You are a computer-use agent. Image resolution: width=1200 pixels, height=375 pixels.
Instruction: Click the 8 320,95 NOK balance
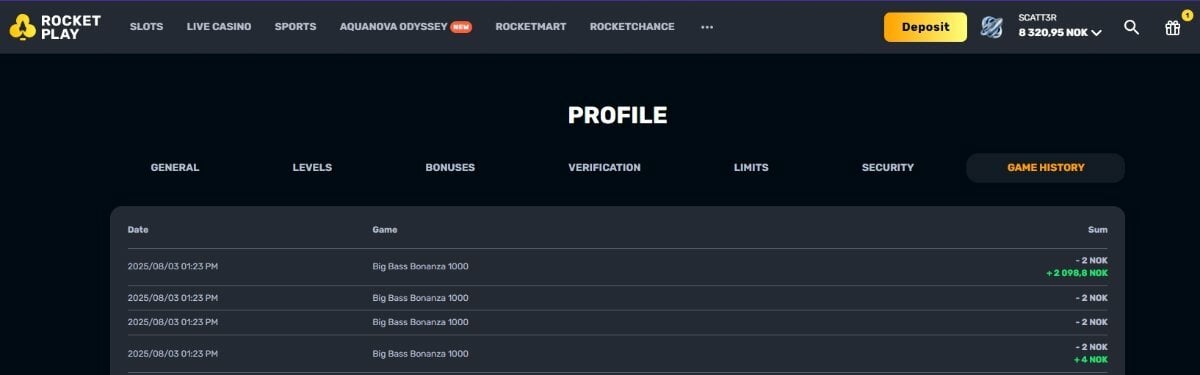pyautogui.click(x=1053, y=33)
